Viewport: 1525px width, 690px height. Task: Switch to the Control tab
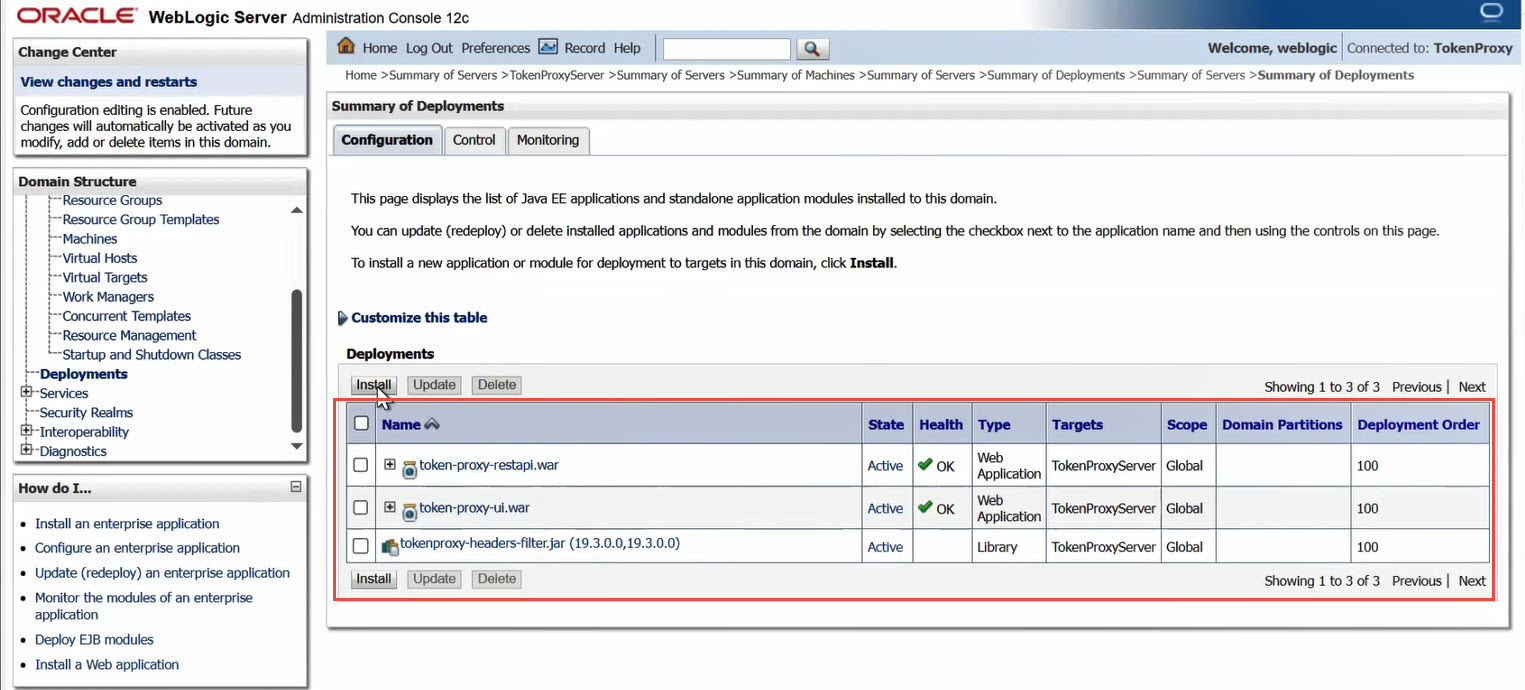pyautogui.click(x=474, y=140)
